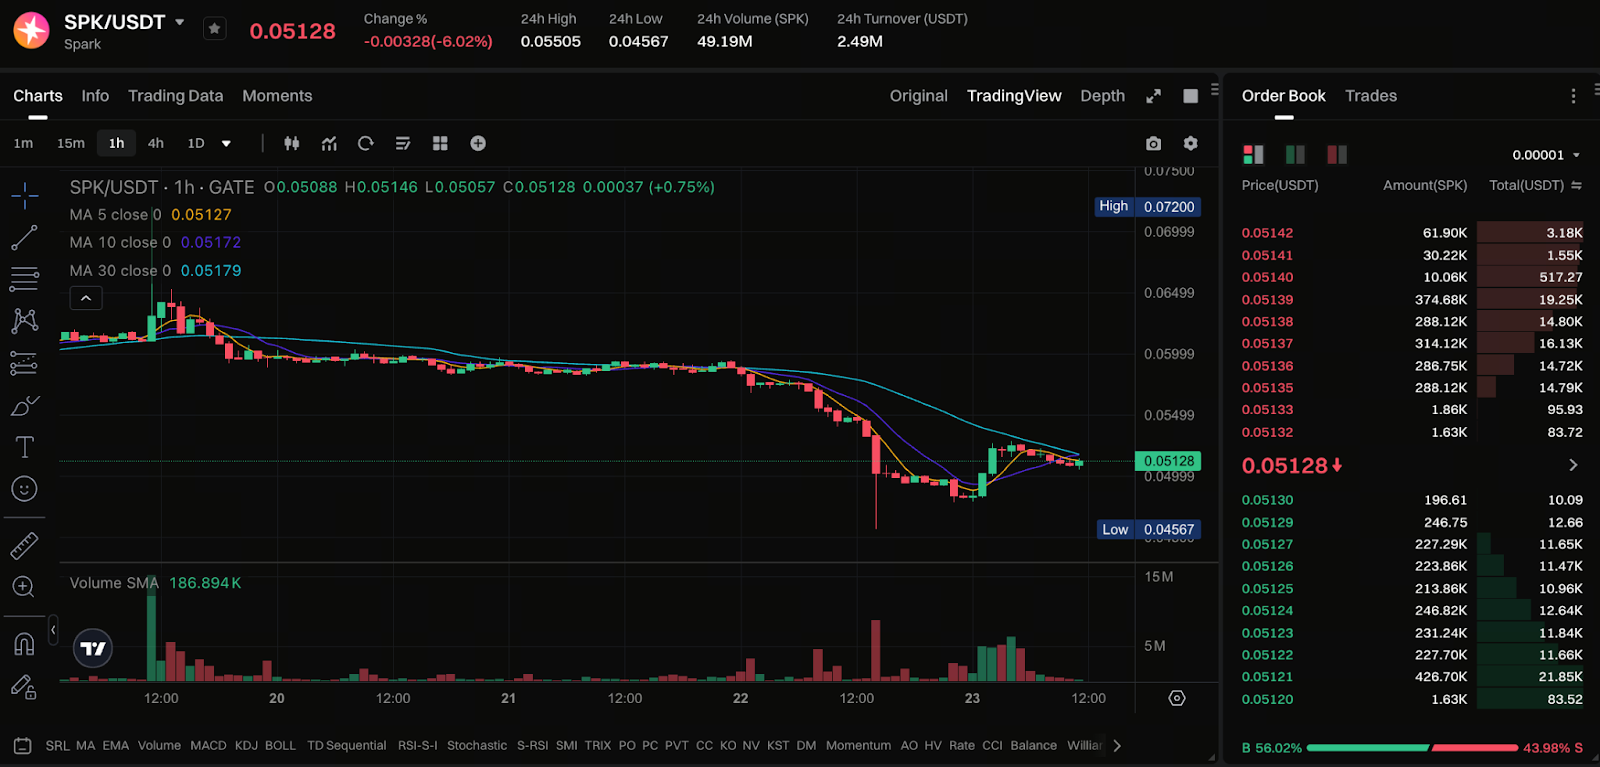Select the Original chart view
The image size is (1600, 767).
tap(918, 96)
